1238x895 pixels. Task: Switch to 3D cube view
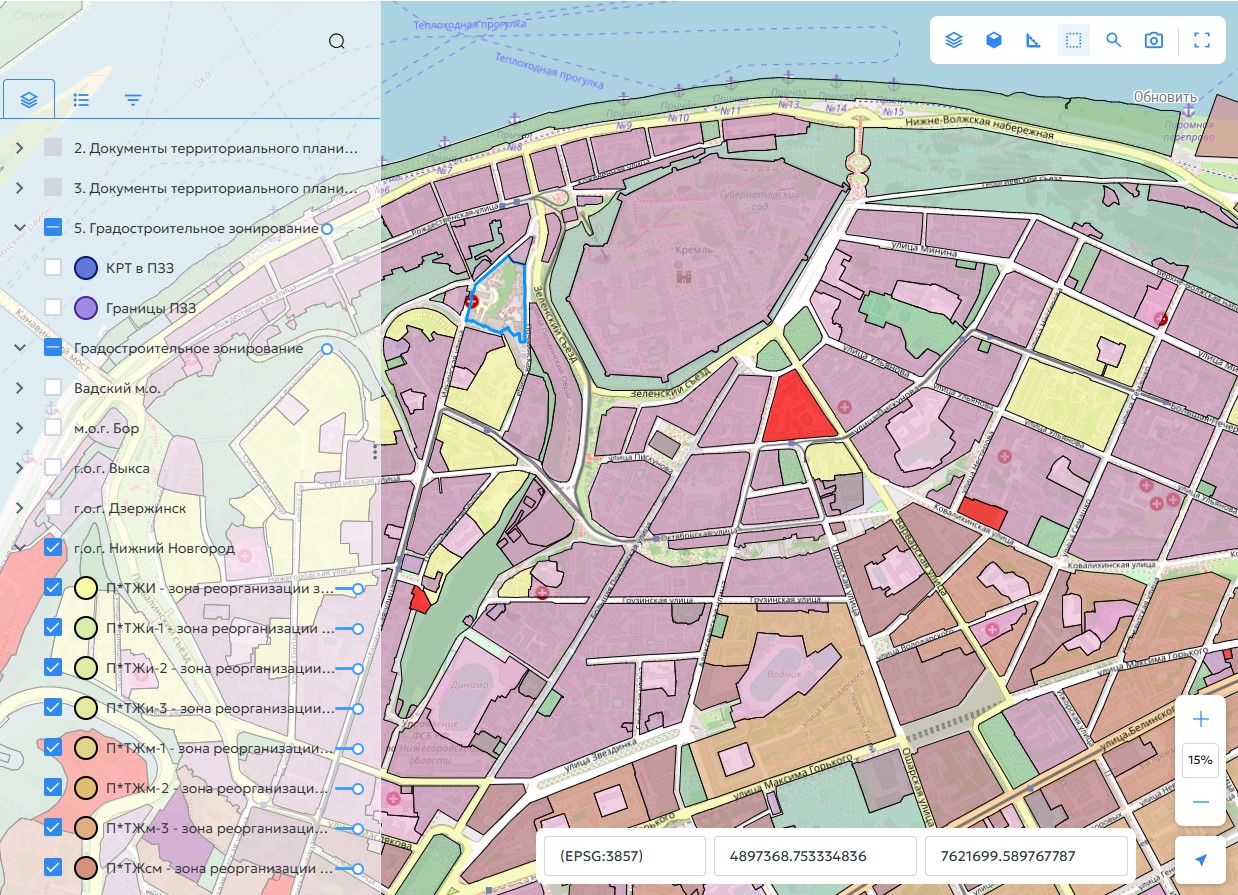(994, 40)
